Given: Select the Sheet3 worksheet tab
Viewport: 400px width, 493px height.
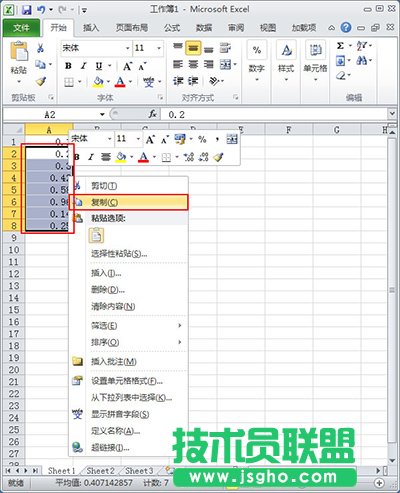Looking at the screenshot, I should click(139, 471).
